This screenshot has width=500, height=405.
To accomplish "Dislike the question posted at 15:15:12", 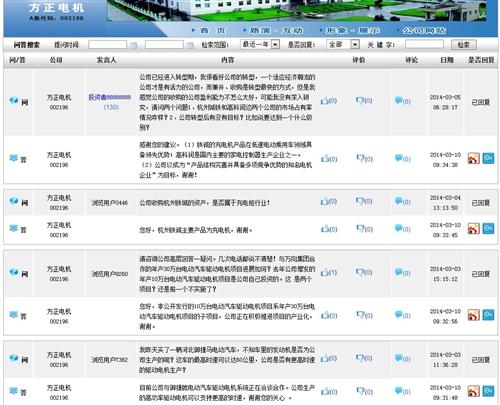I will tap(364, 273).
